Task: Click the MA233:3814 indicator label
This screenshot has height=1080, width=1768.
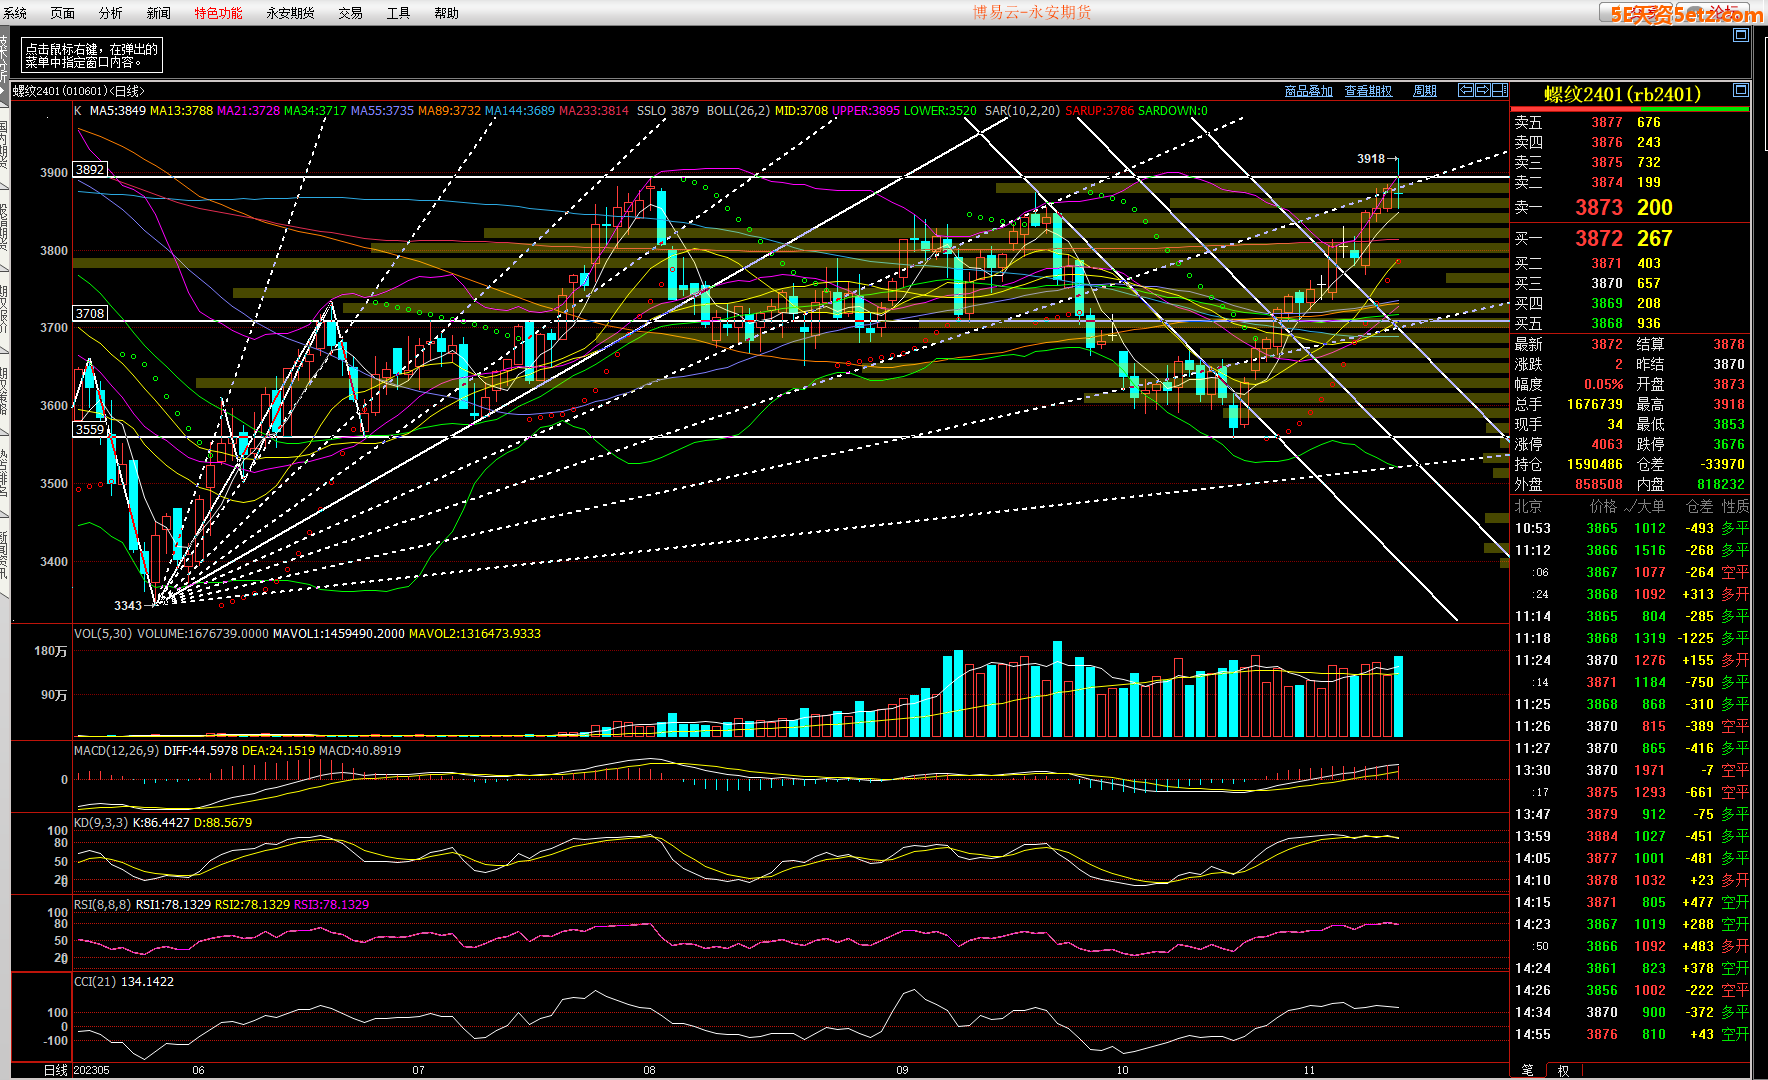Action: tap(594, 111)
